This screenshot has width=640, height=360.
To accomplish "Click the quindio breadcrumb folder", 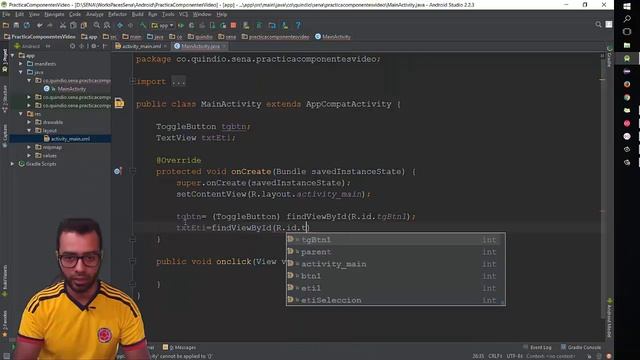I will point(200,37).
